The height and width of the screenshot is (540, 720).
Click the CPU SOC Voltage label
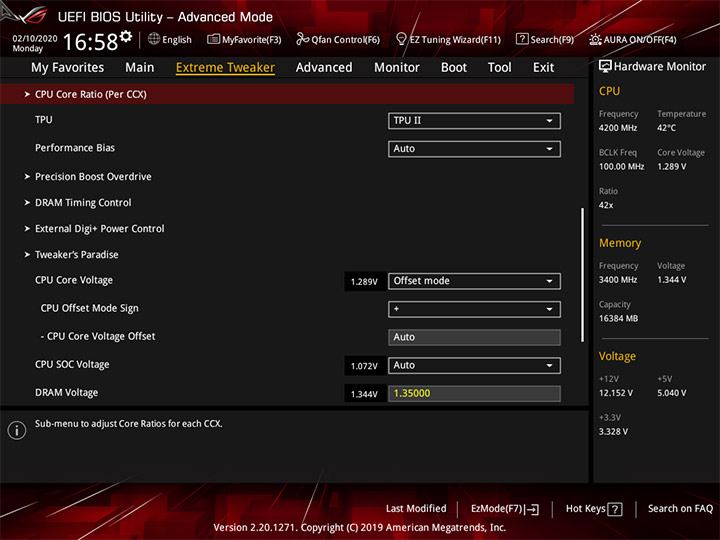click(72, 365)
